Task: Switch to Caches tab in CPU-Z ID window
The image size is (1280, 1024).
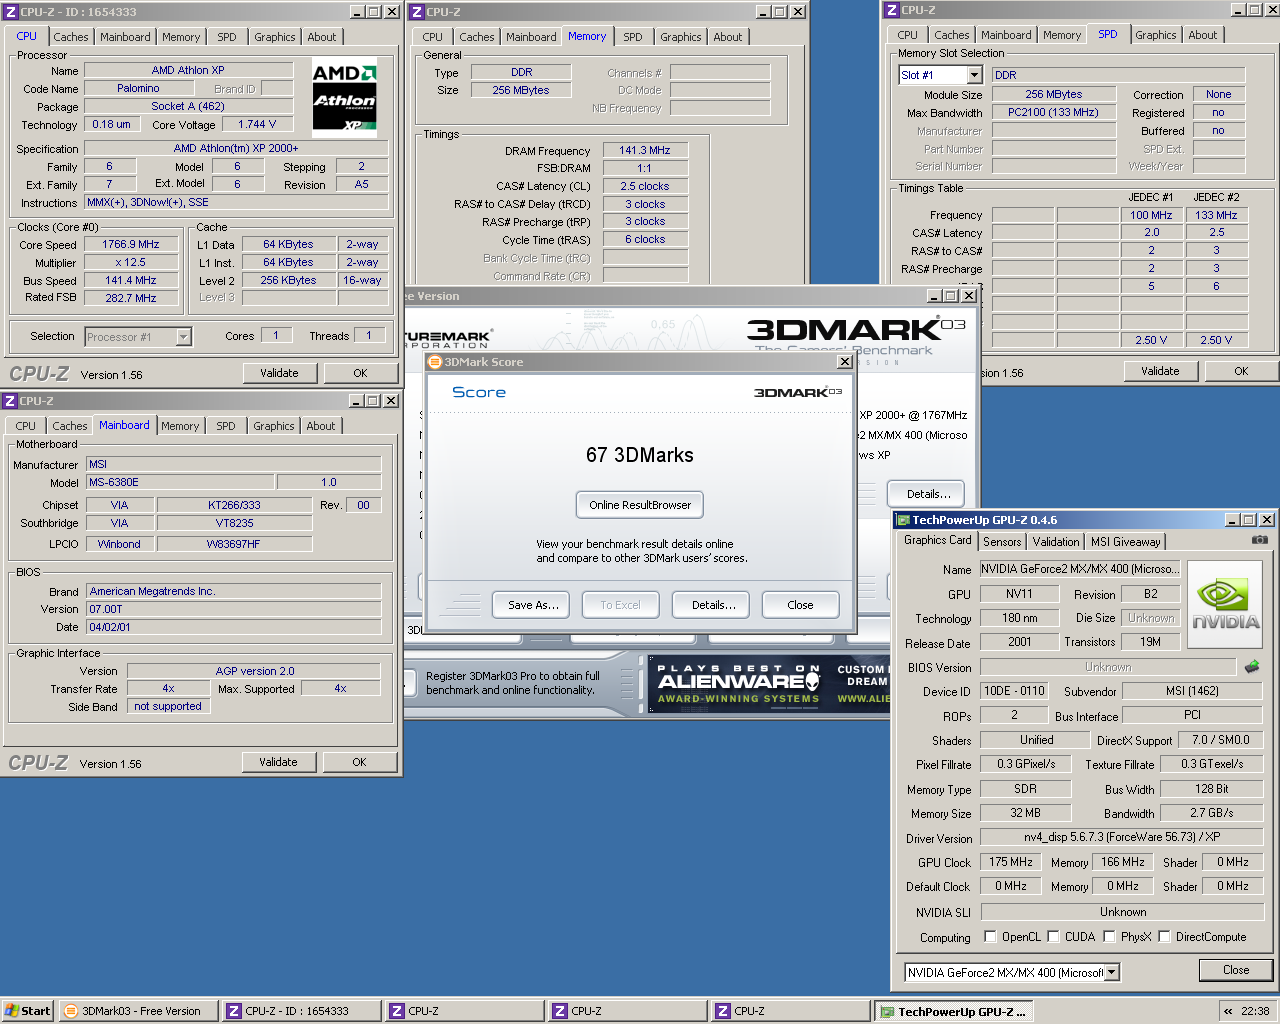Action: click(x=71, y=37)
